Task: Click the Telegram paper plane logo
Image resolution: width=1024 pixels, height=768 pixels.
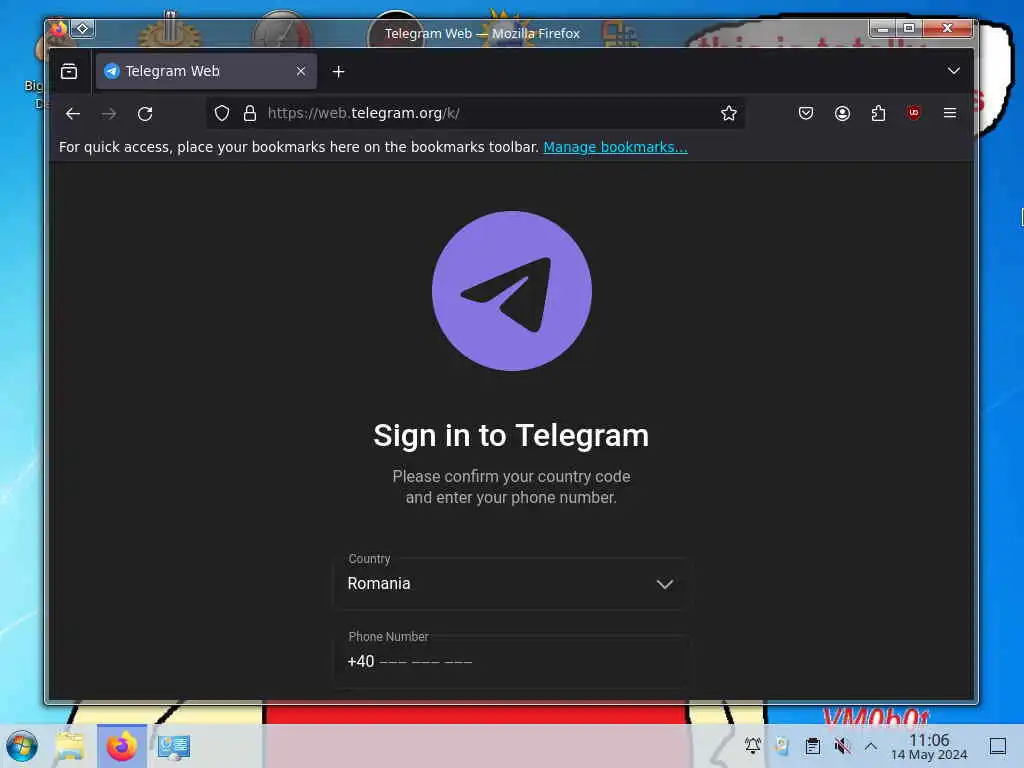Action: [x=512, y=291]
